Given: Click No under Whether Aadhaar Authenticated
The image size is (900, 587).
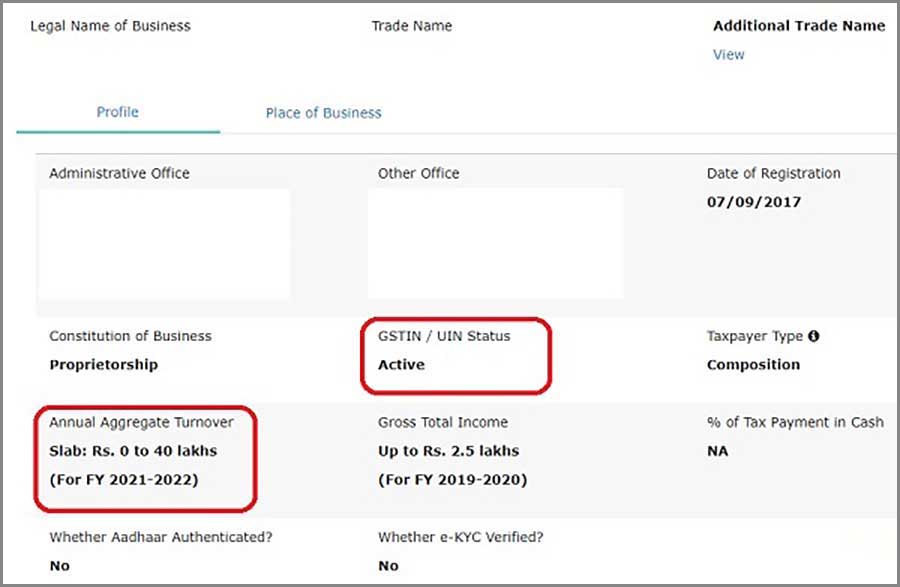Looking at the screenshot, I should (60, 566).
